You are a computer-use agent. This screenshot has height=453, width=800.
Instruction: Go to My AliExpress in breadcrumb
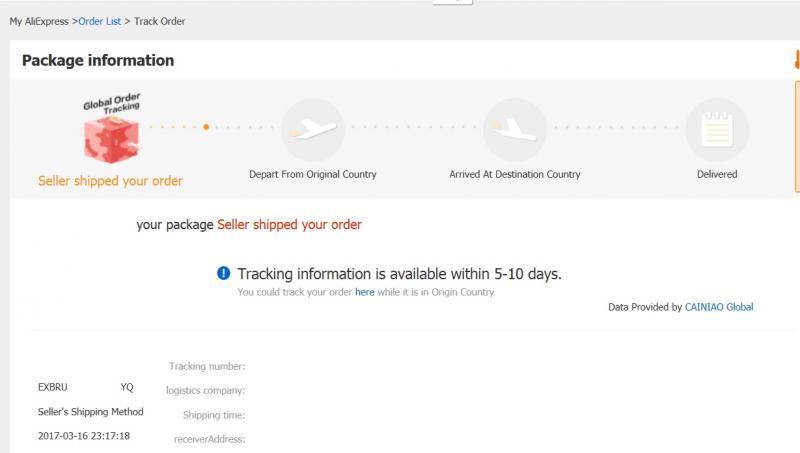pos(40,21)
